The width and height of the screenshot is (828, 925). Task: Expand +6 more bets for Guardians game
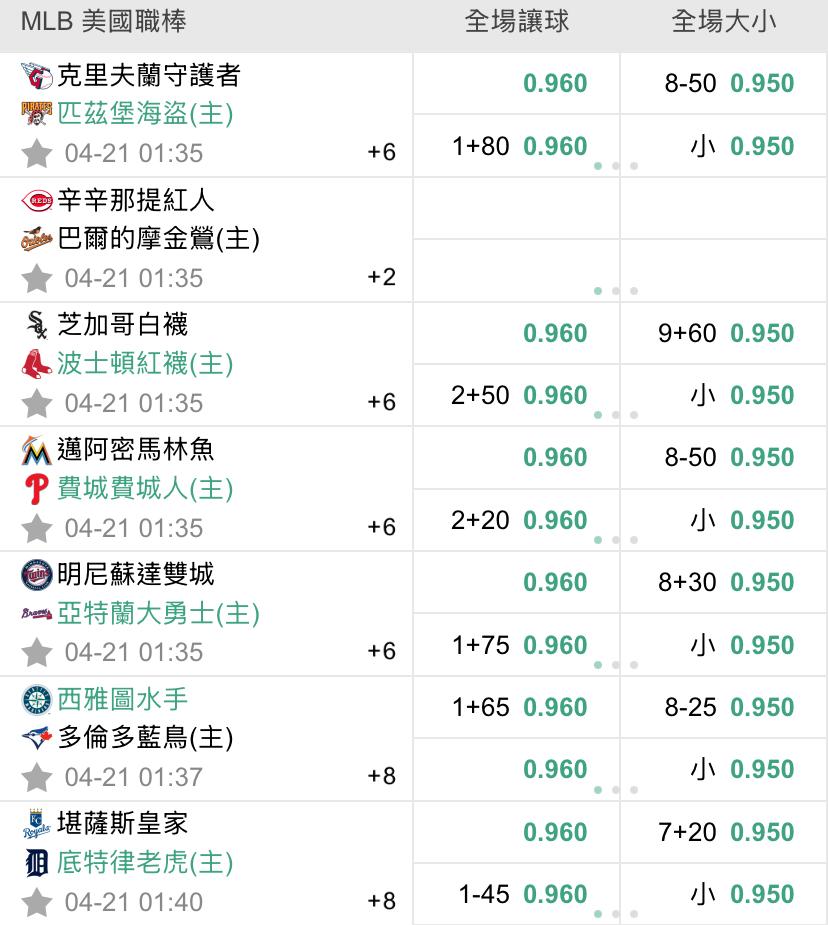pos(381,152)
